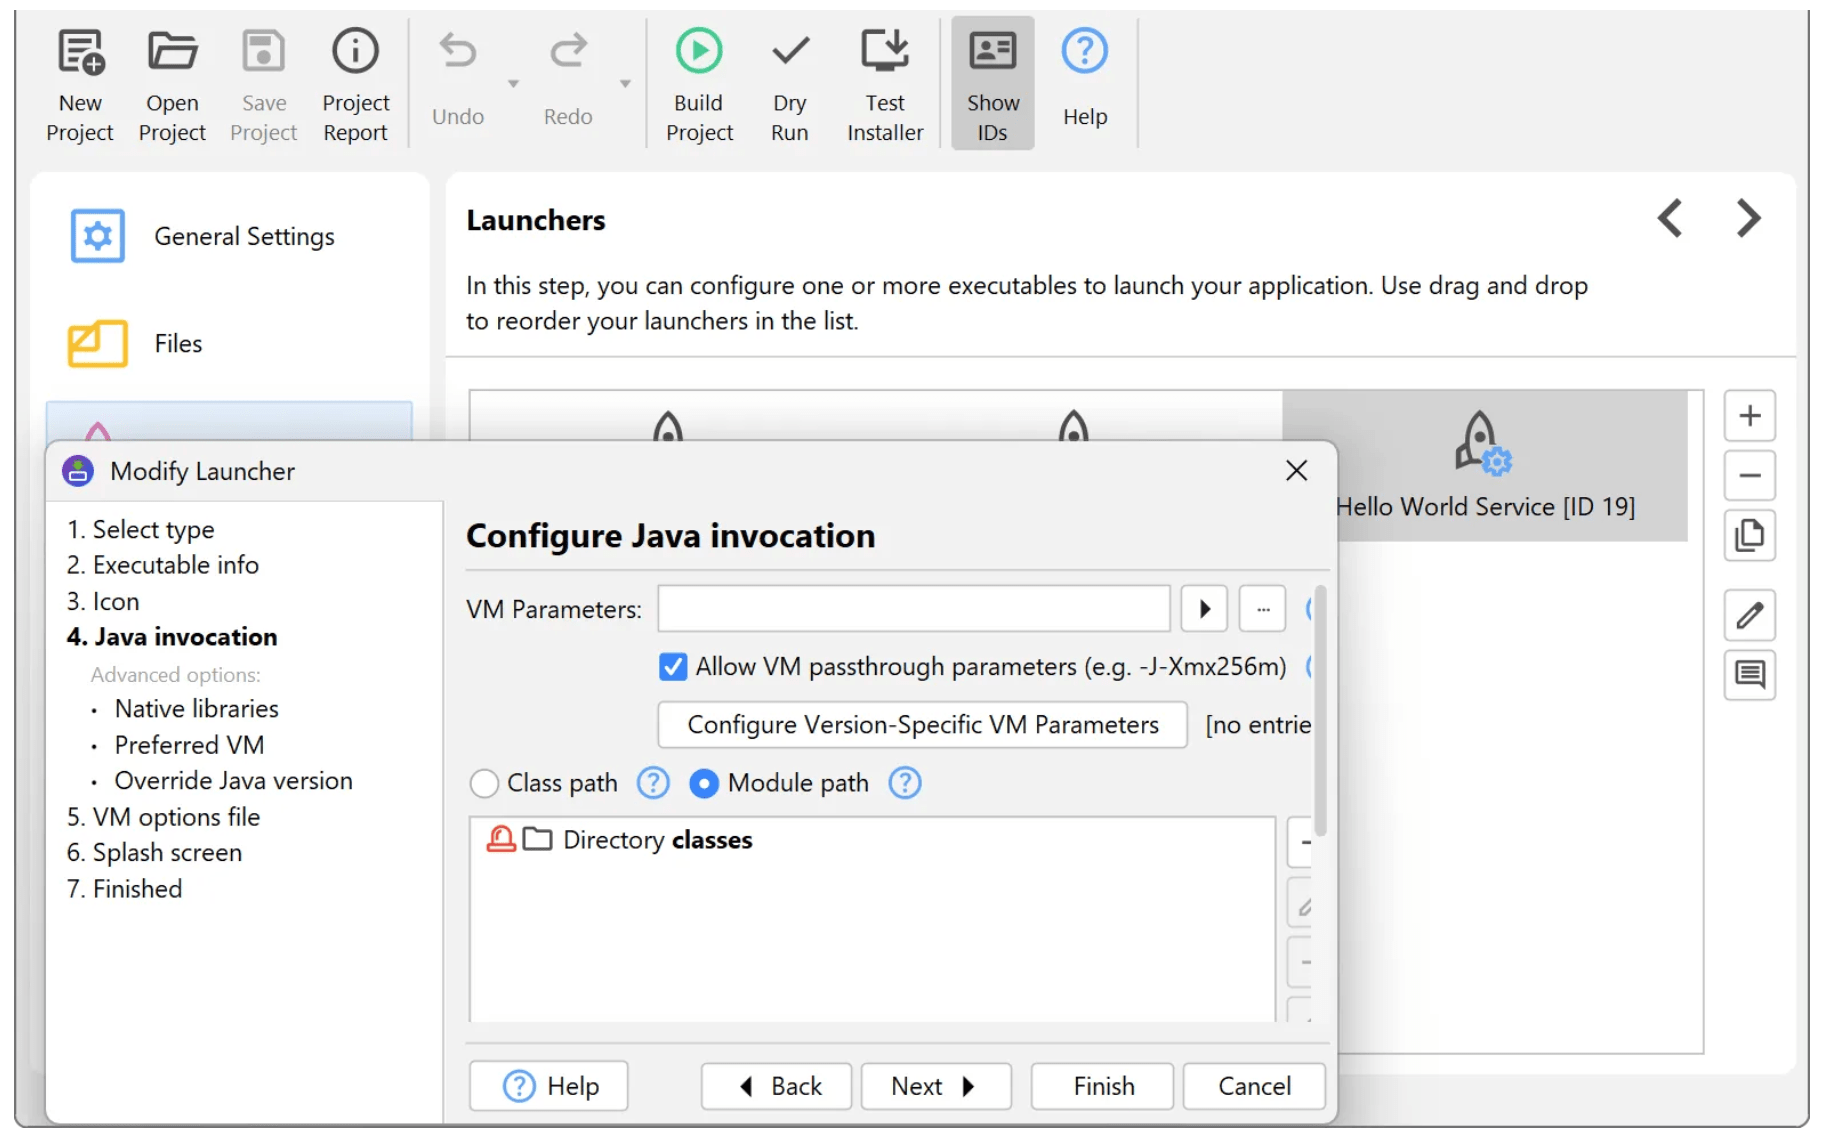The image size is (1830, 1148).
Task: Select the Module path radio button
Action: tap(704, 783)
